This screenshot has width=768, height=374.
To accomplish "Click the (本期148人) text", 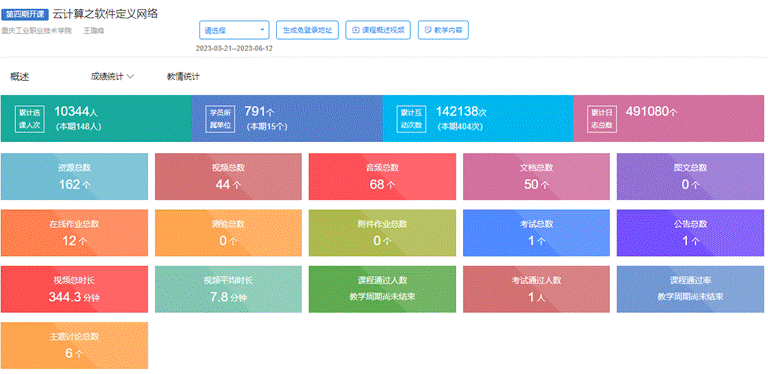I will pos(78,127).
